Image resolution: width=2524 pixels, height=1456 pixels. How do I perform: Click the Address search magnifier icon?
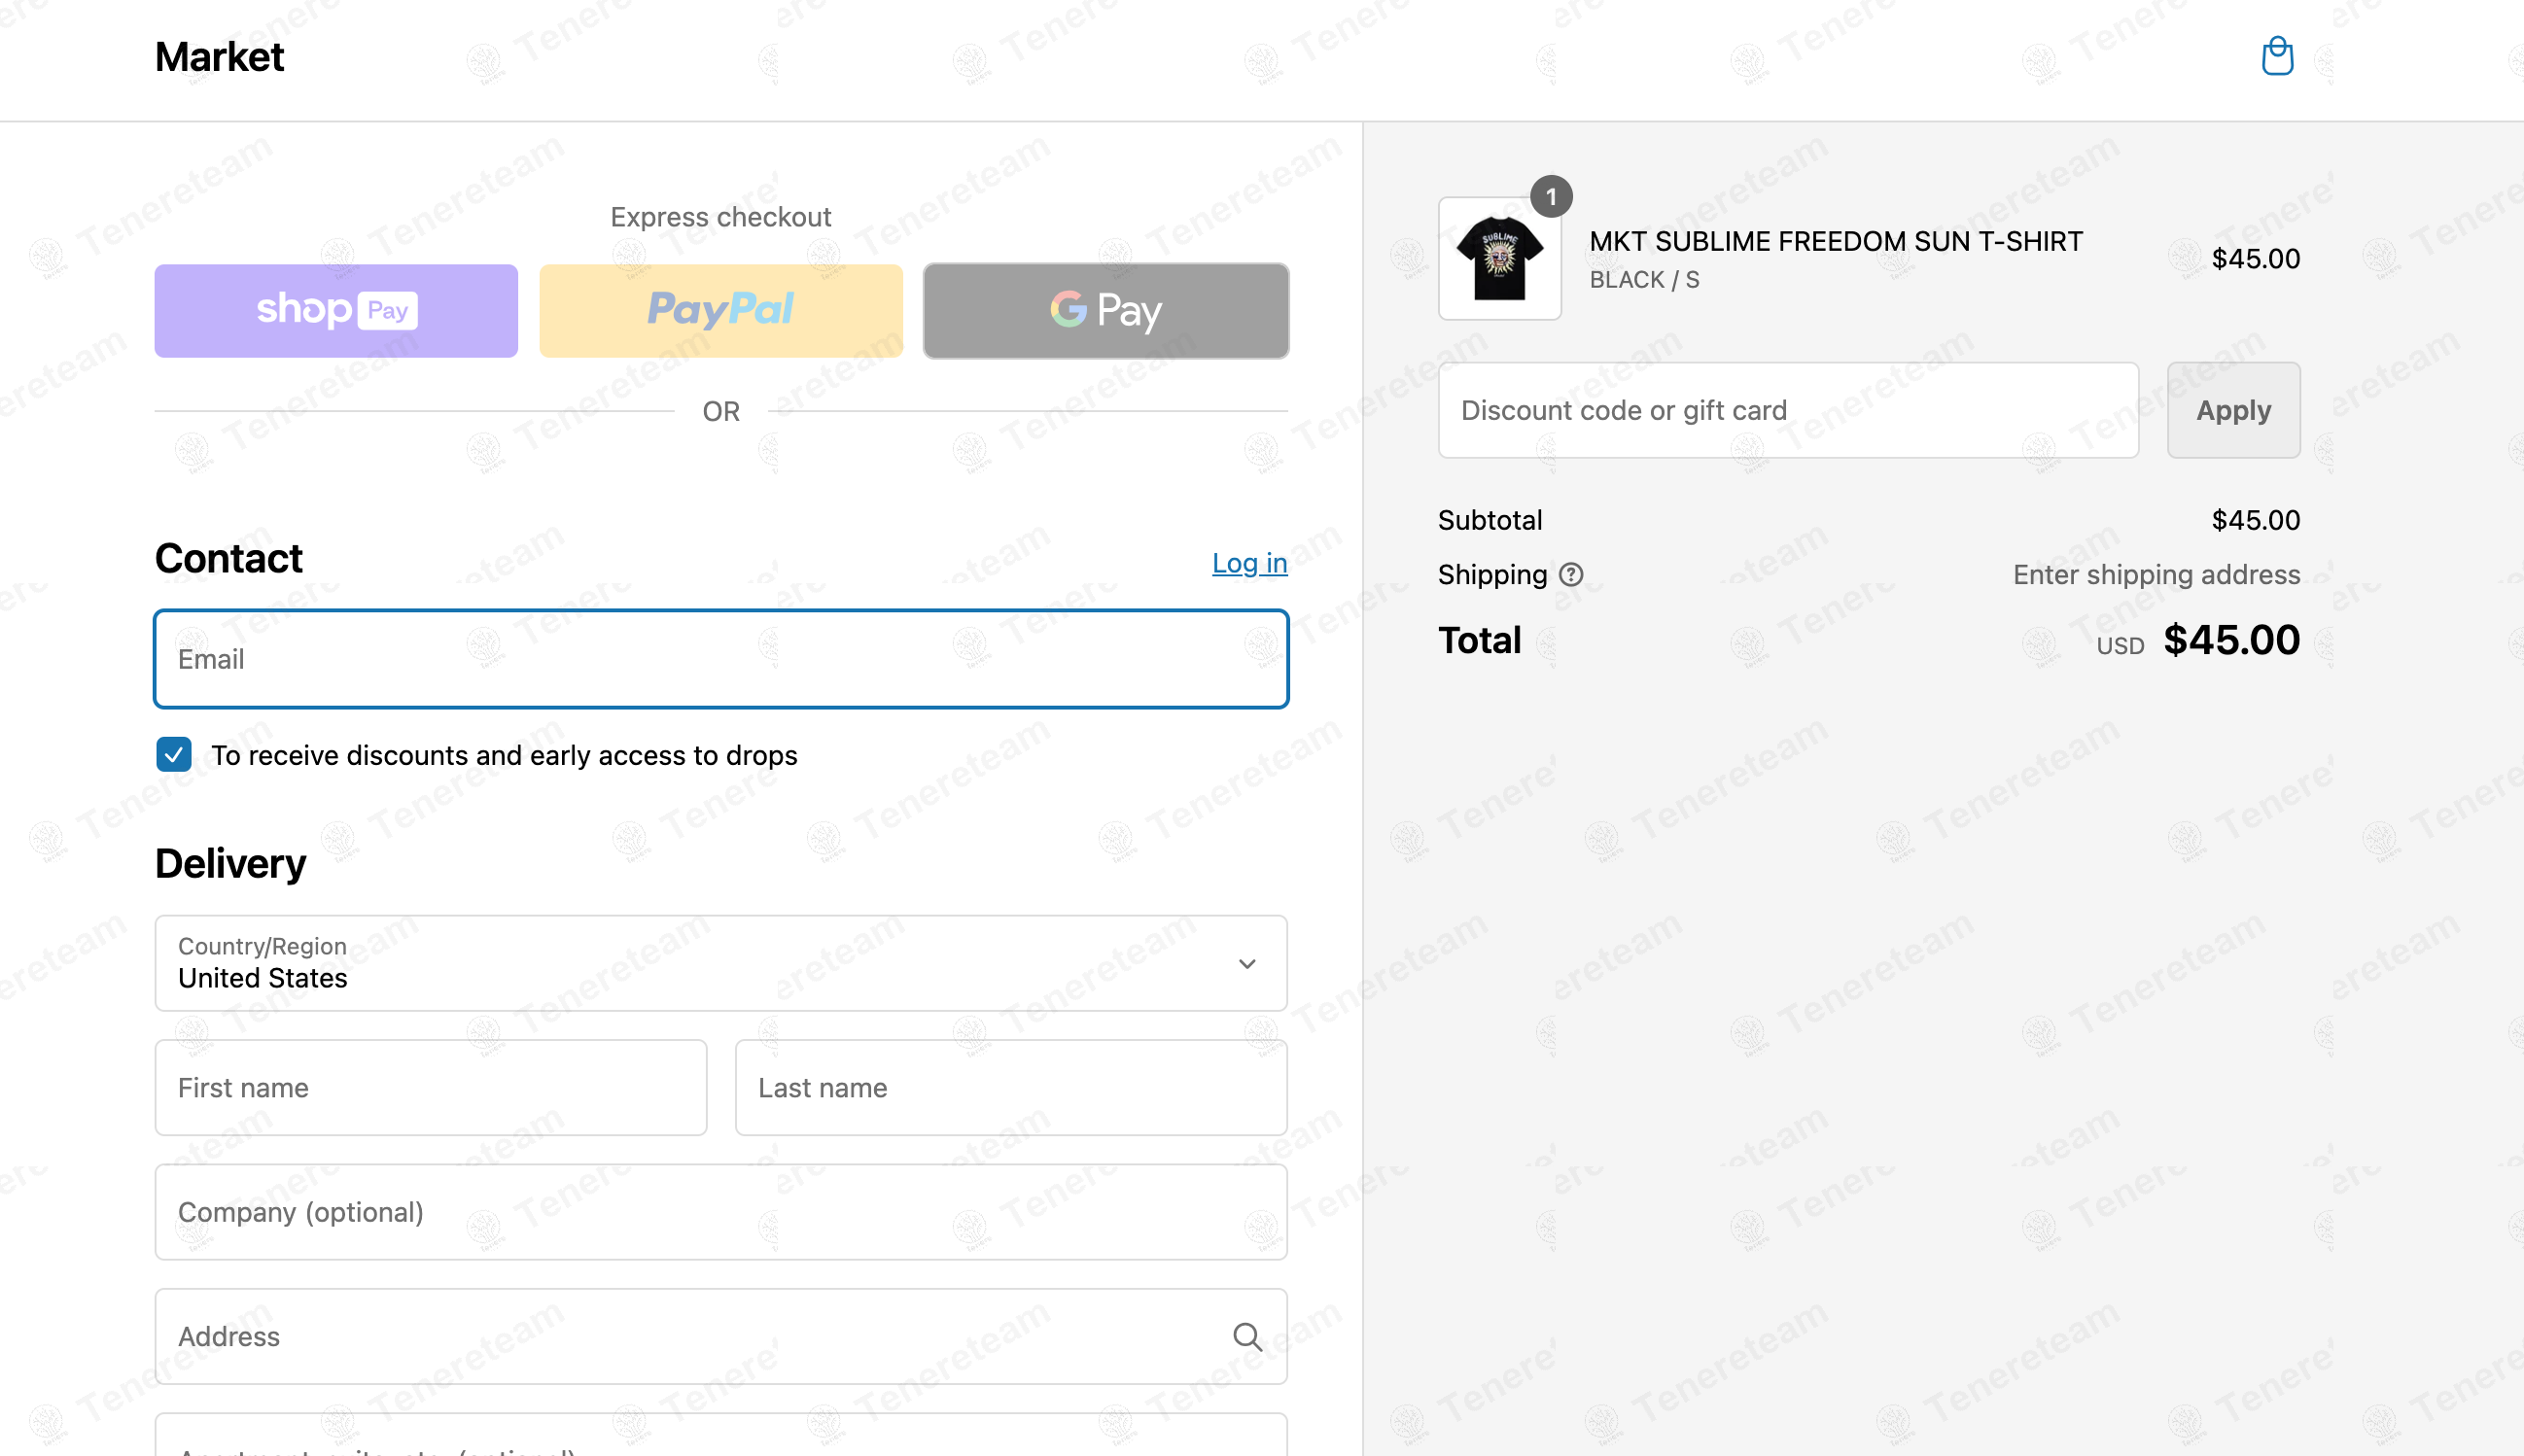[1247, 1336]
